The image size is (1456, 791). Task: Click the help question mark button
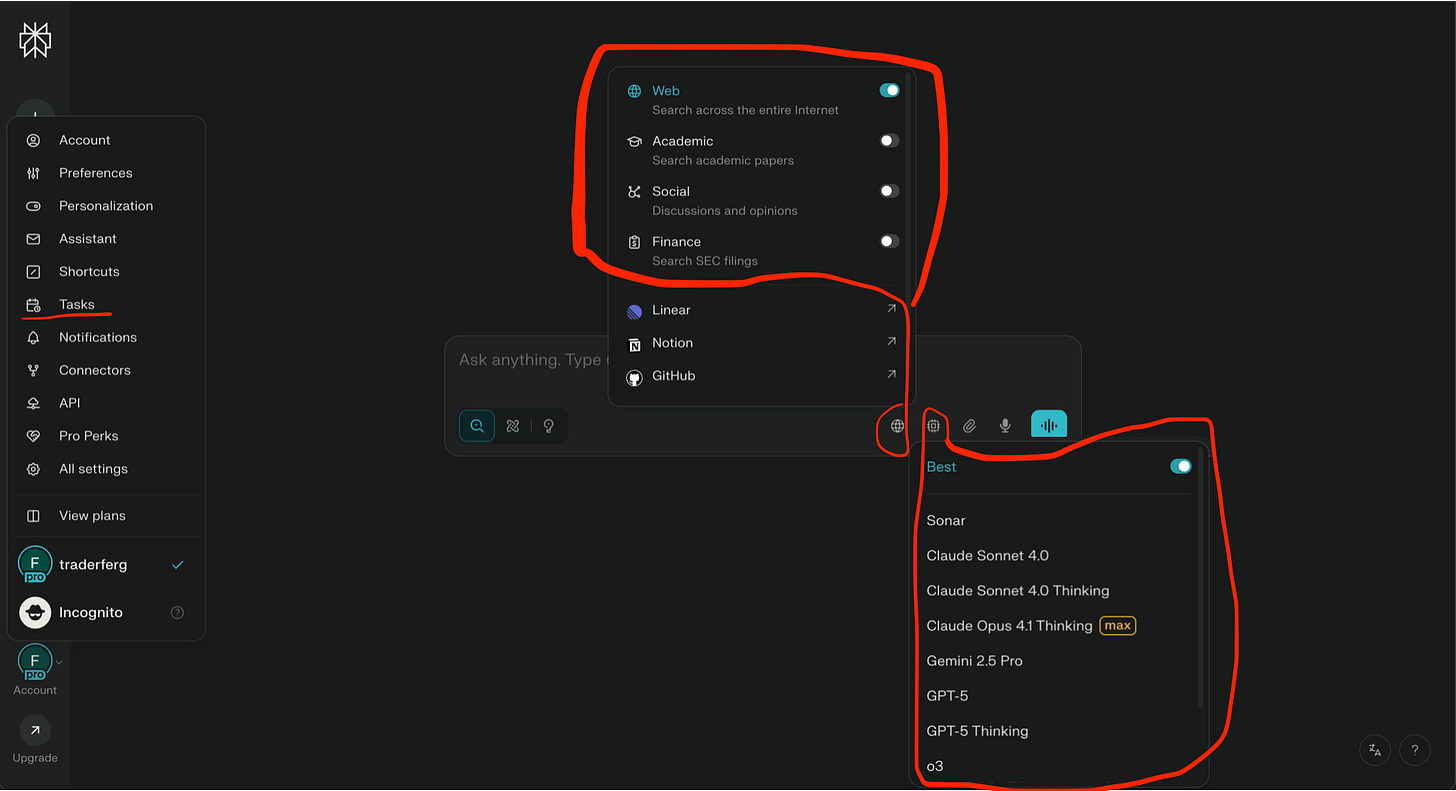coord(1415,750)
